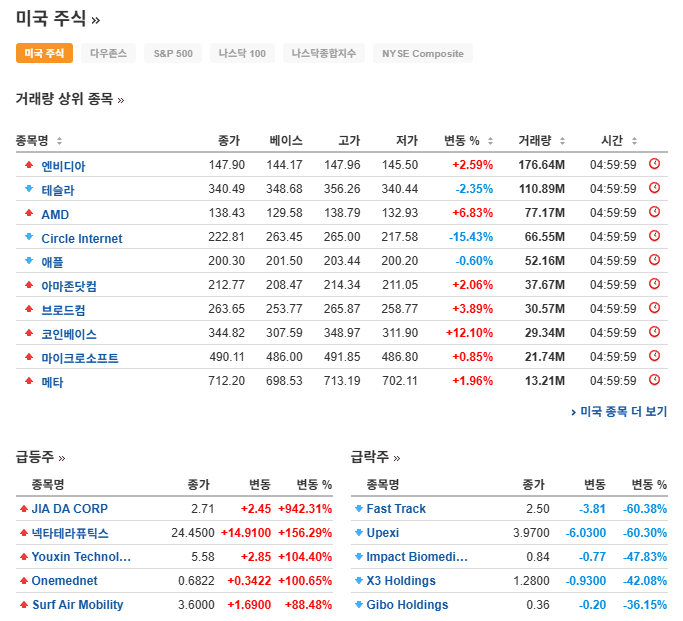Open the X3 Holdings stock link

(x=401, y=580)
